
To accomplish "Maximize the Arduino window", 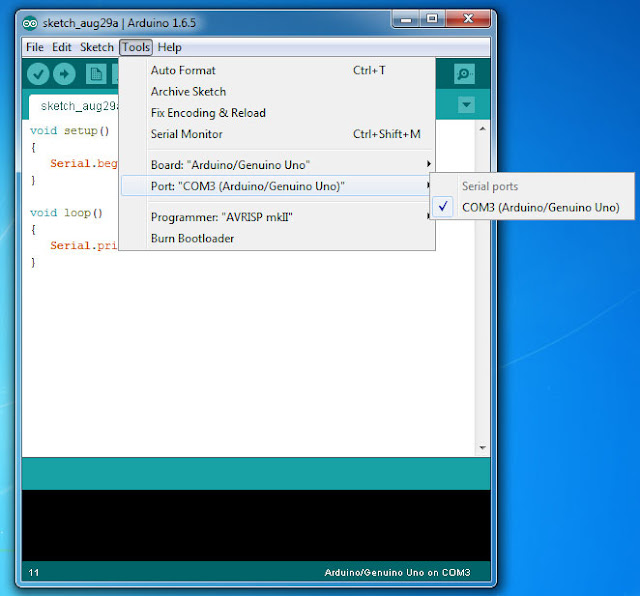I will (x=432, y=19).
